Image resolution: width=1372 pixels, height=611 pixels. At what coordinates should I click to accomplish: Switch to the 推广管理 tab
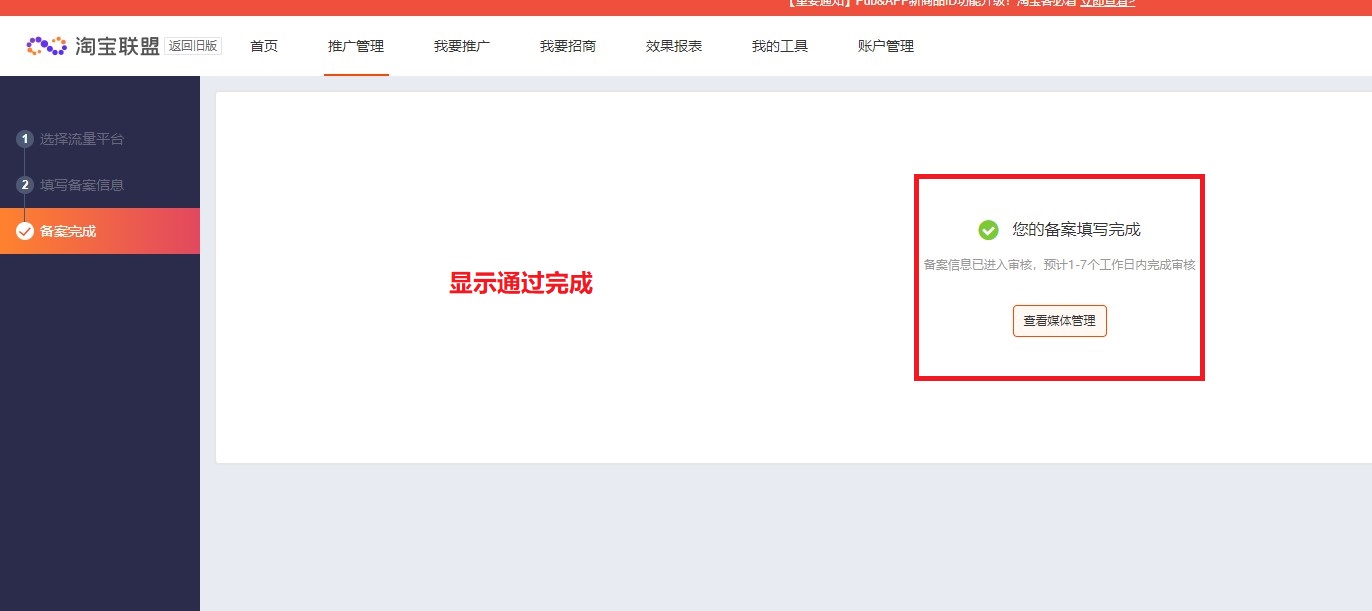(x=356, y=45)
